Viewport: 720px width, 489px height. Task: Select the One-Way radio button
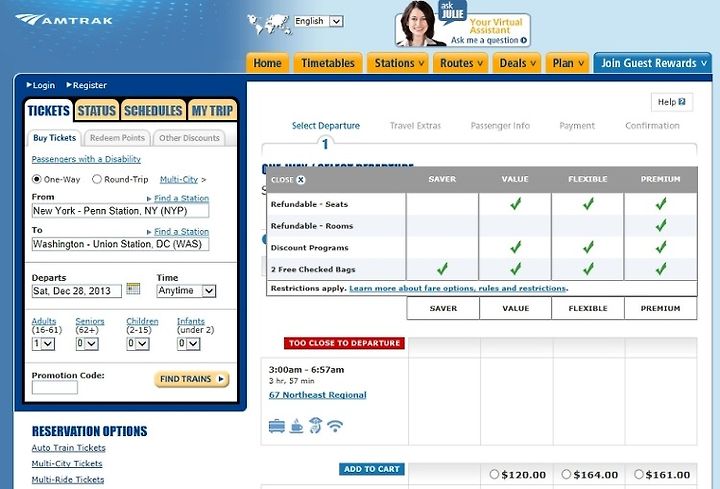tap(37, 179)
